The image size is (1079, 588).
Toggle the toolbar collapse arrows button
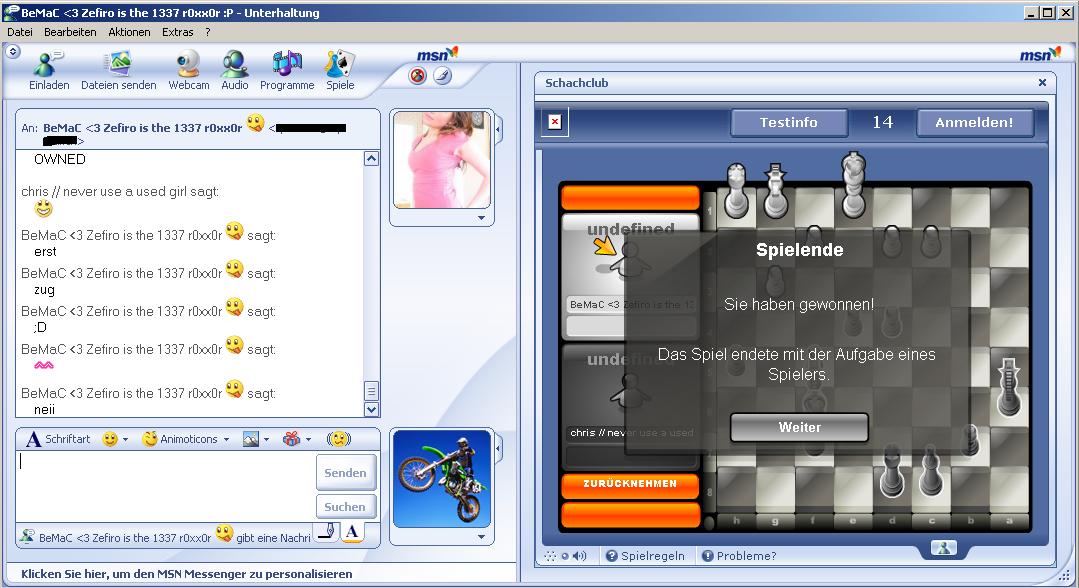tap(12, 52)
